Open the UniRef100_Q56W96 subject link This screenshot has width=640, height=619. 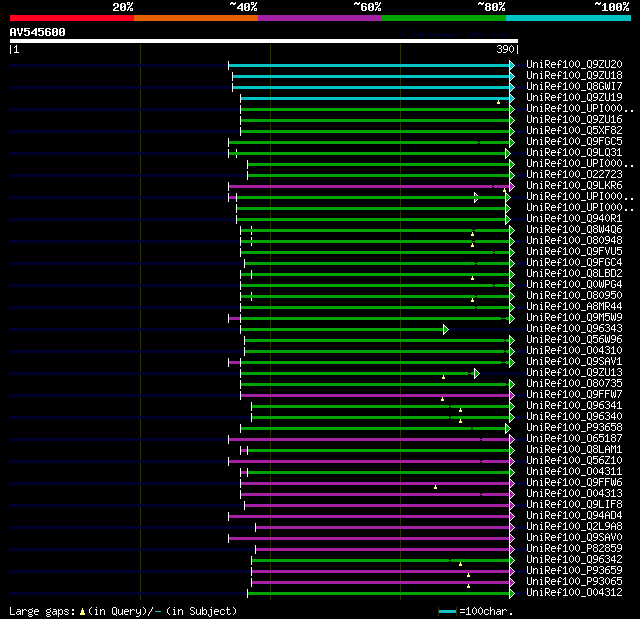click(574, 339)
